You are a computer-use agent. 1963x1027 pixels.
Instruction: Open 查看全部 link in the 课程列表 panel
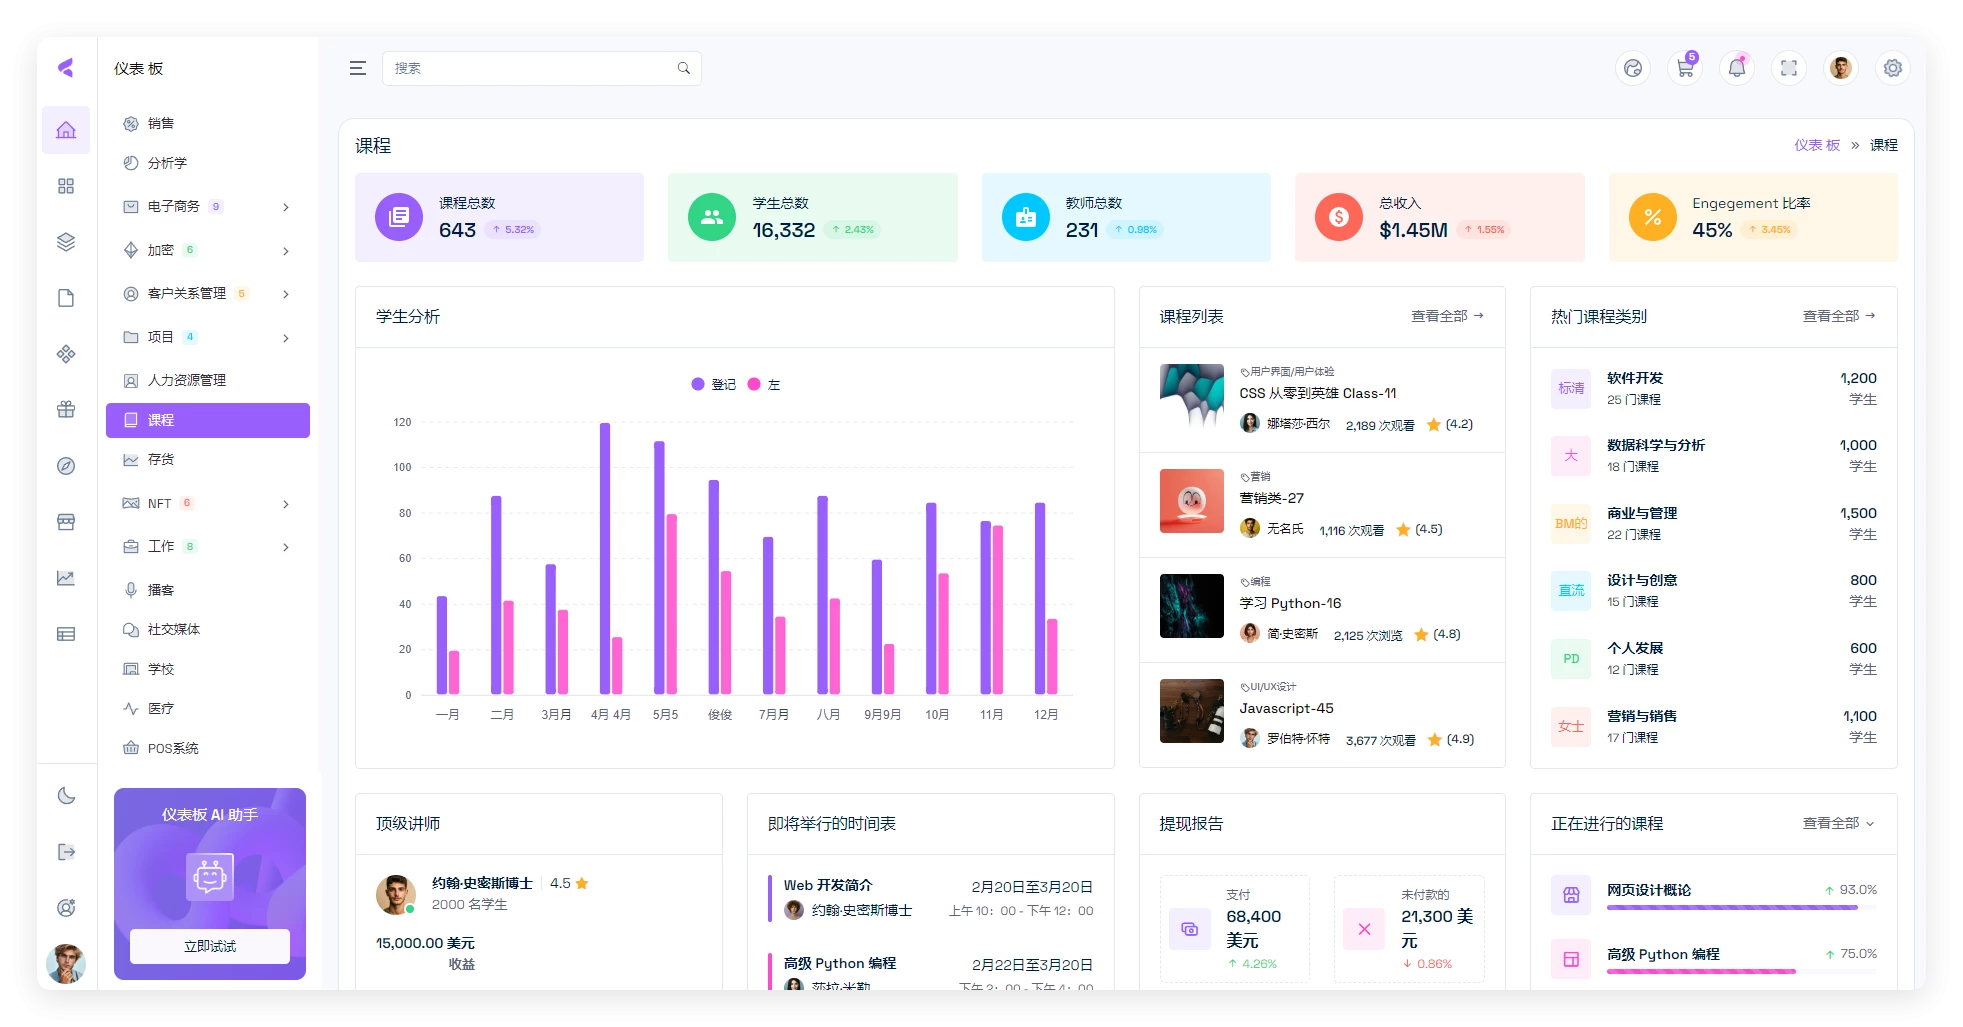point(1442,315)
